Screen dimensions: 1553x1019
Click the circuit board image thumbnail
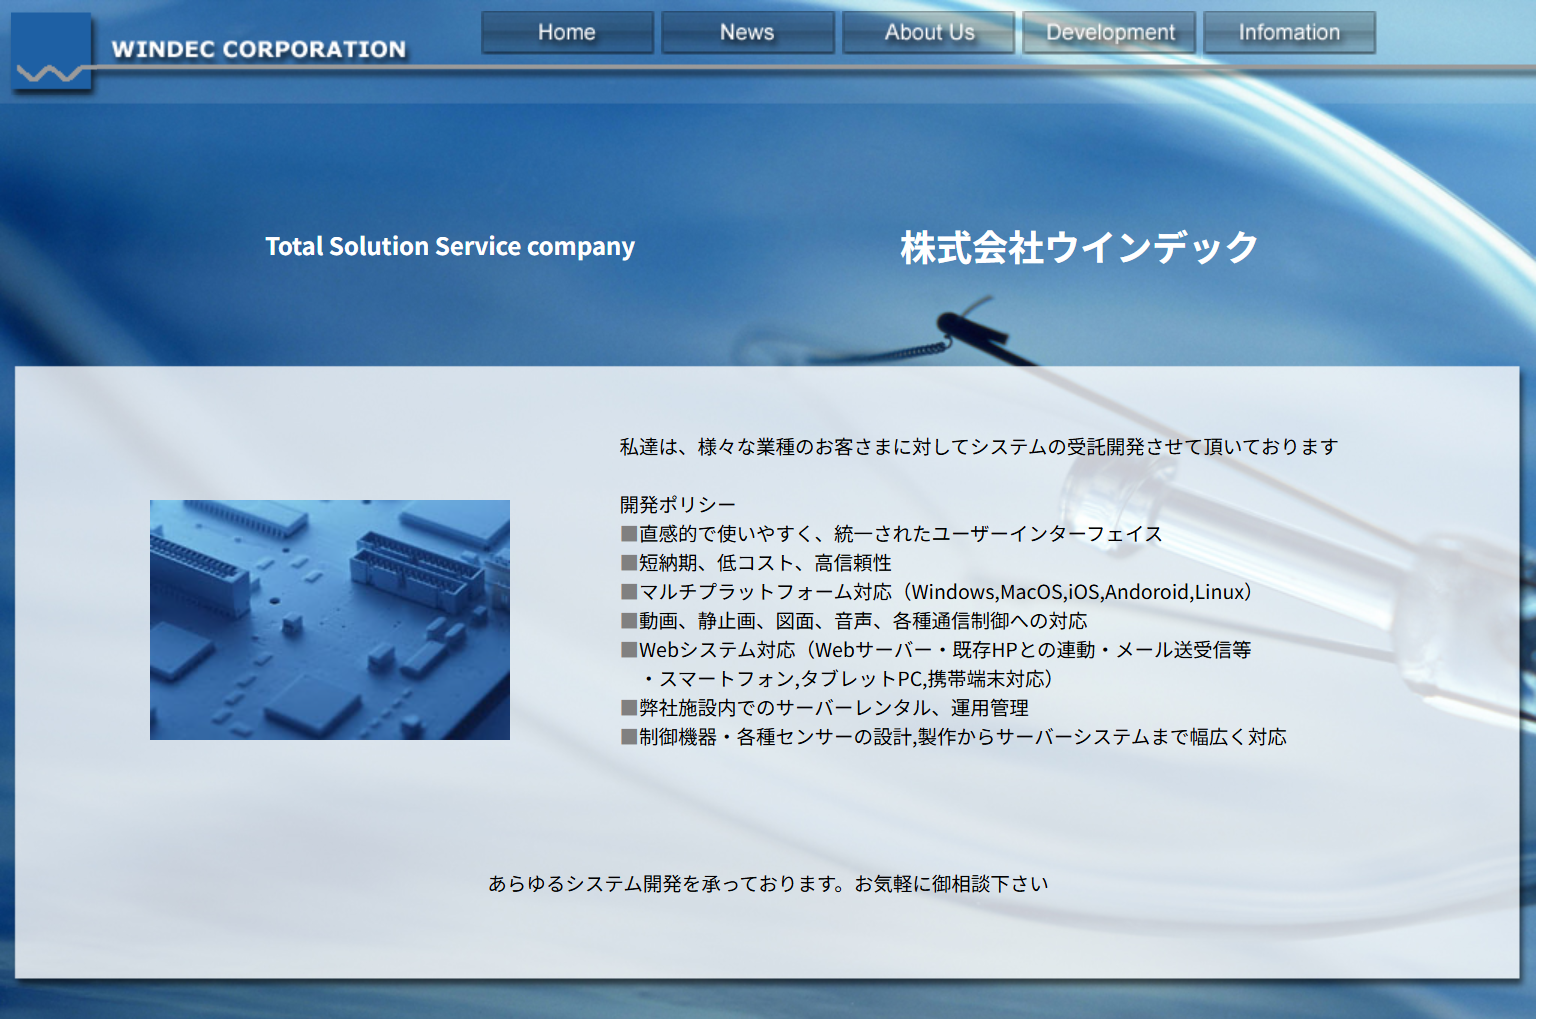click(330, 620)
